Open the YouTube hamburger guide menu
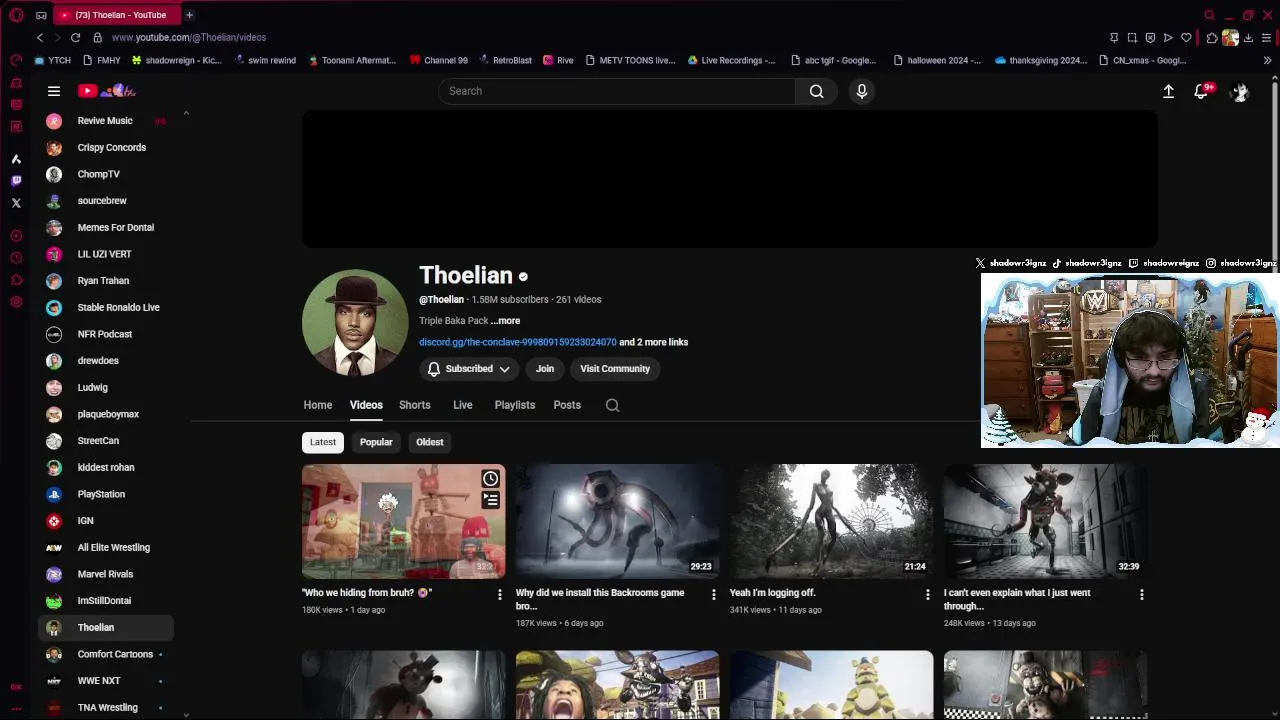1280x720 pixels. tap(54, 91)
